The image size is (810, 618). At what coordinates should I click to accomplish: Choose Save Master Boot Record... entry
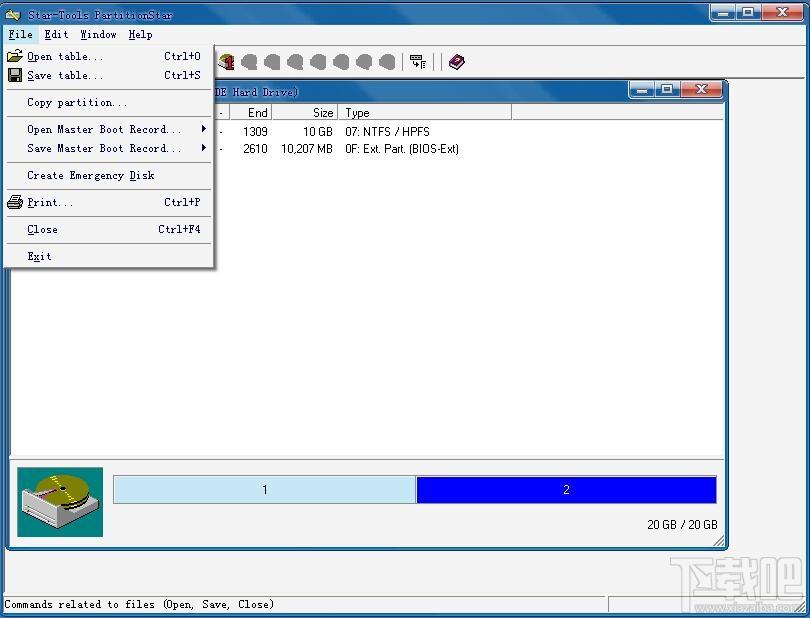pyautogui.click(x=109, y=148)
